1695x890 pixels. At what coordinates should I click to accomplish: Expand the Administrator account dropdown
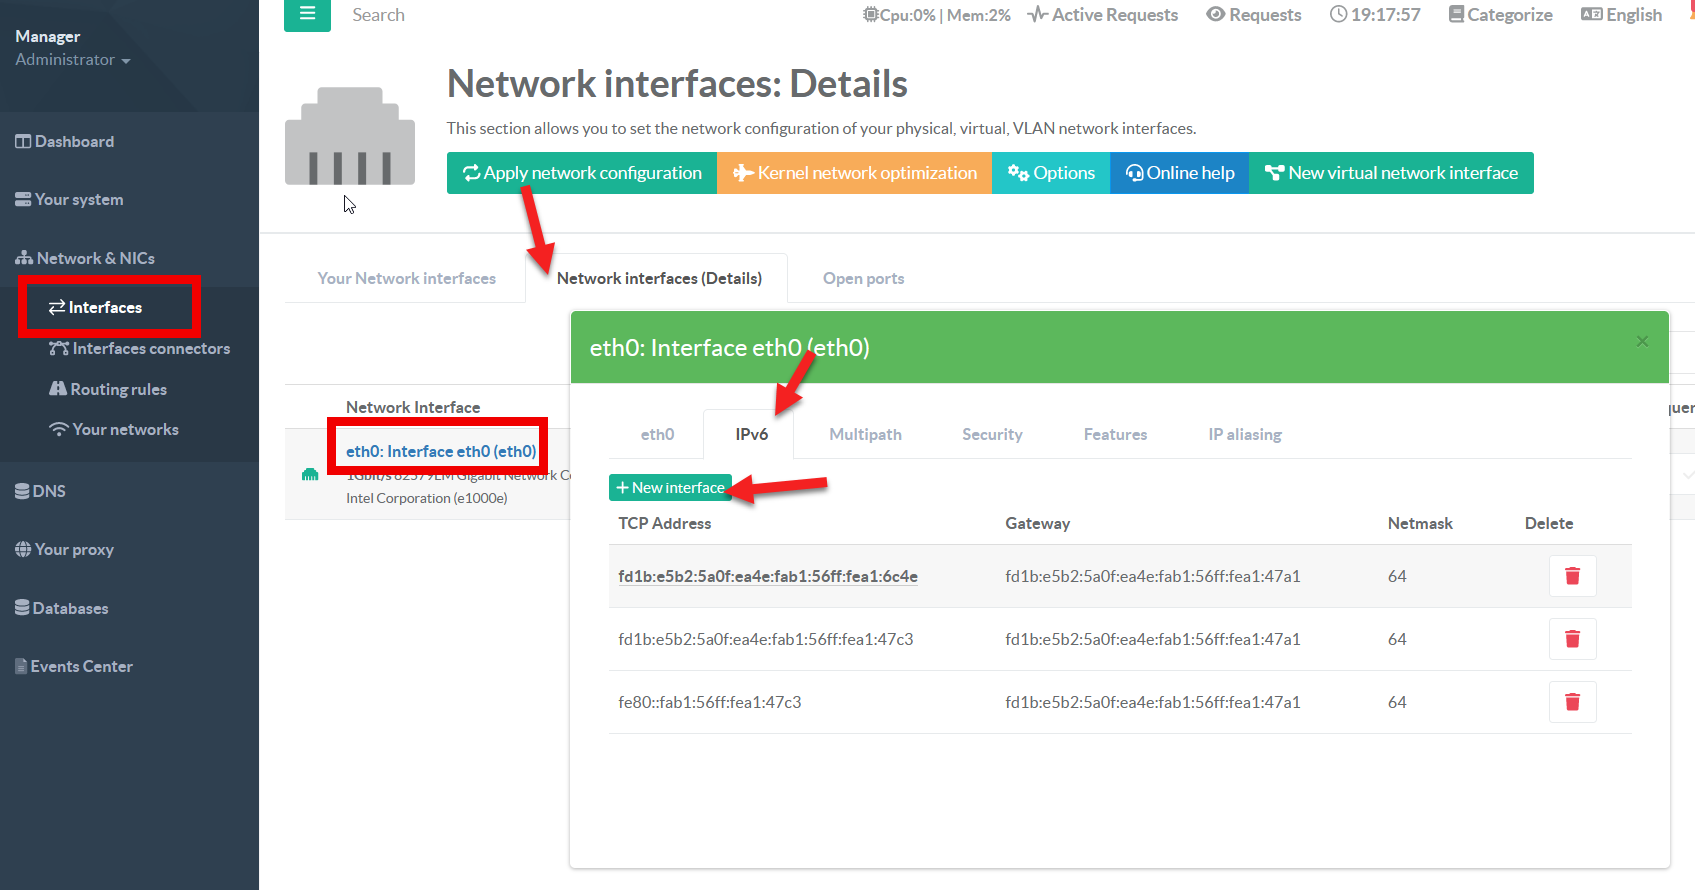point(73,60)
